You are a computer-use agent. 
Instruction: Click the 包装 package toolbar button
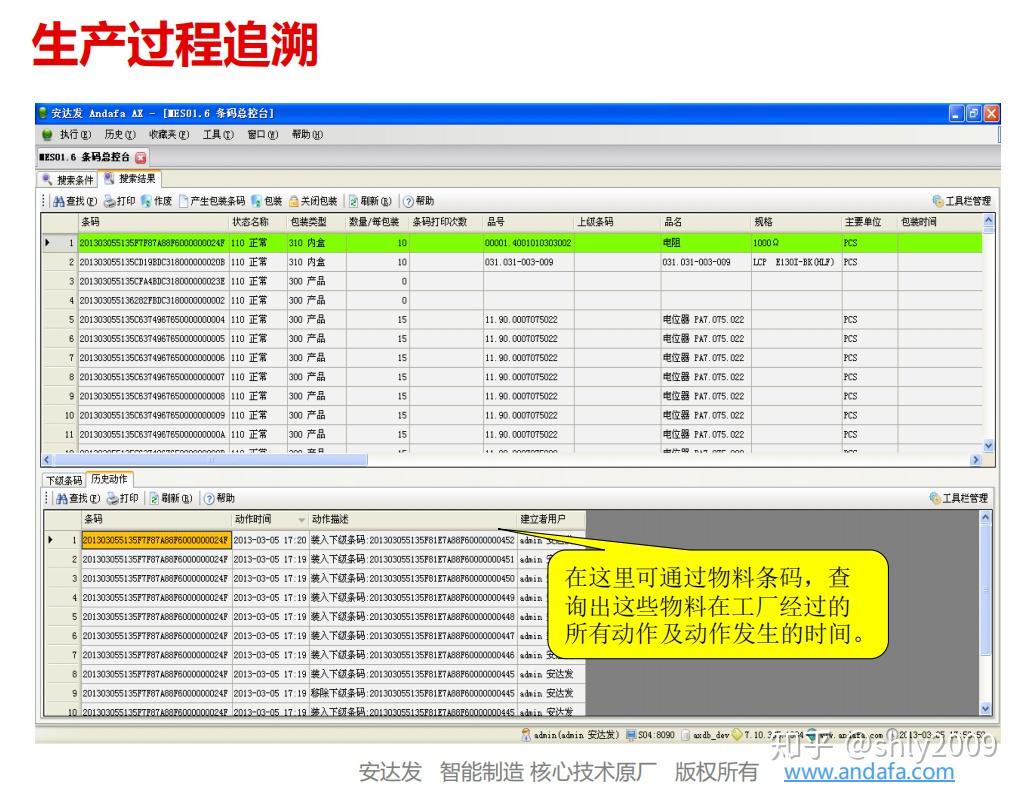267,201
